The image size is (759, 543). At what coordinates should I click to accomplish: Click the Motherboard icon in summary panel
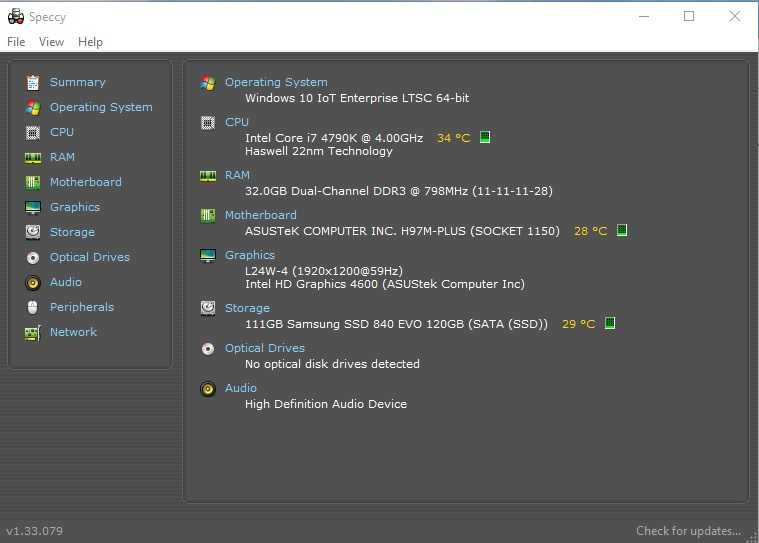[x=208, y=215]
